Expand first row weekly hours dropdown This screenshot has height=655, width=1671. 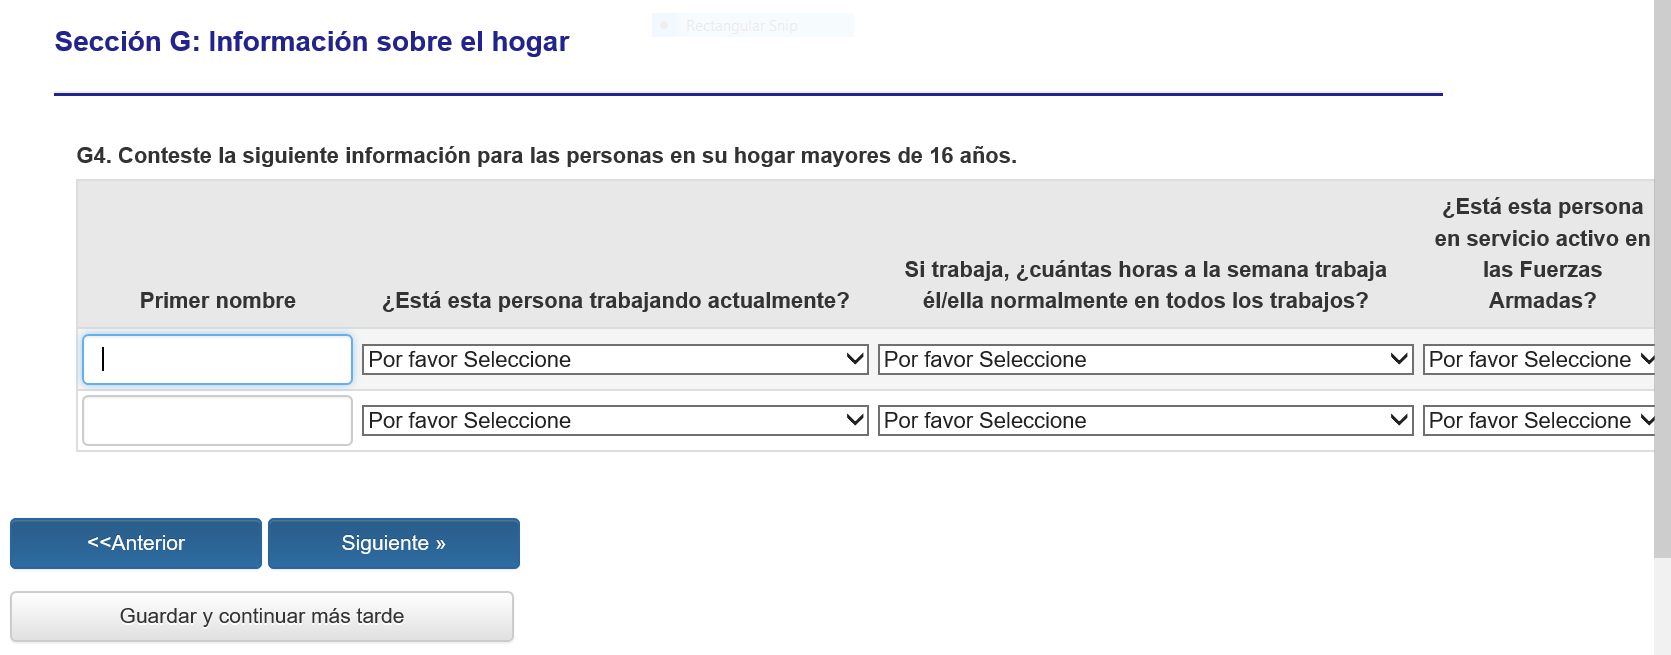(1144, 359)
